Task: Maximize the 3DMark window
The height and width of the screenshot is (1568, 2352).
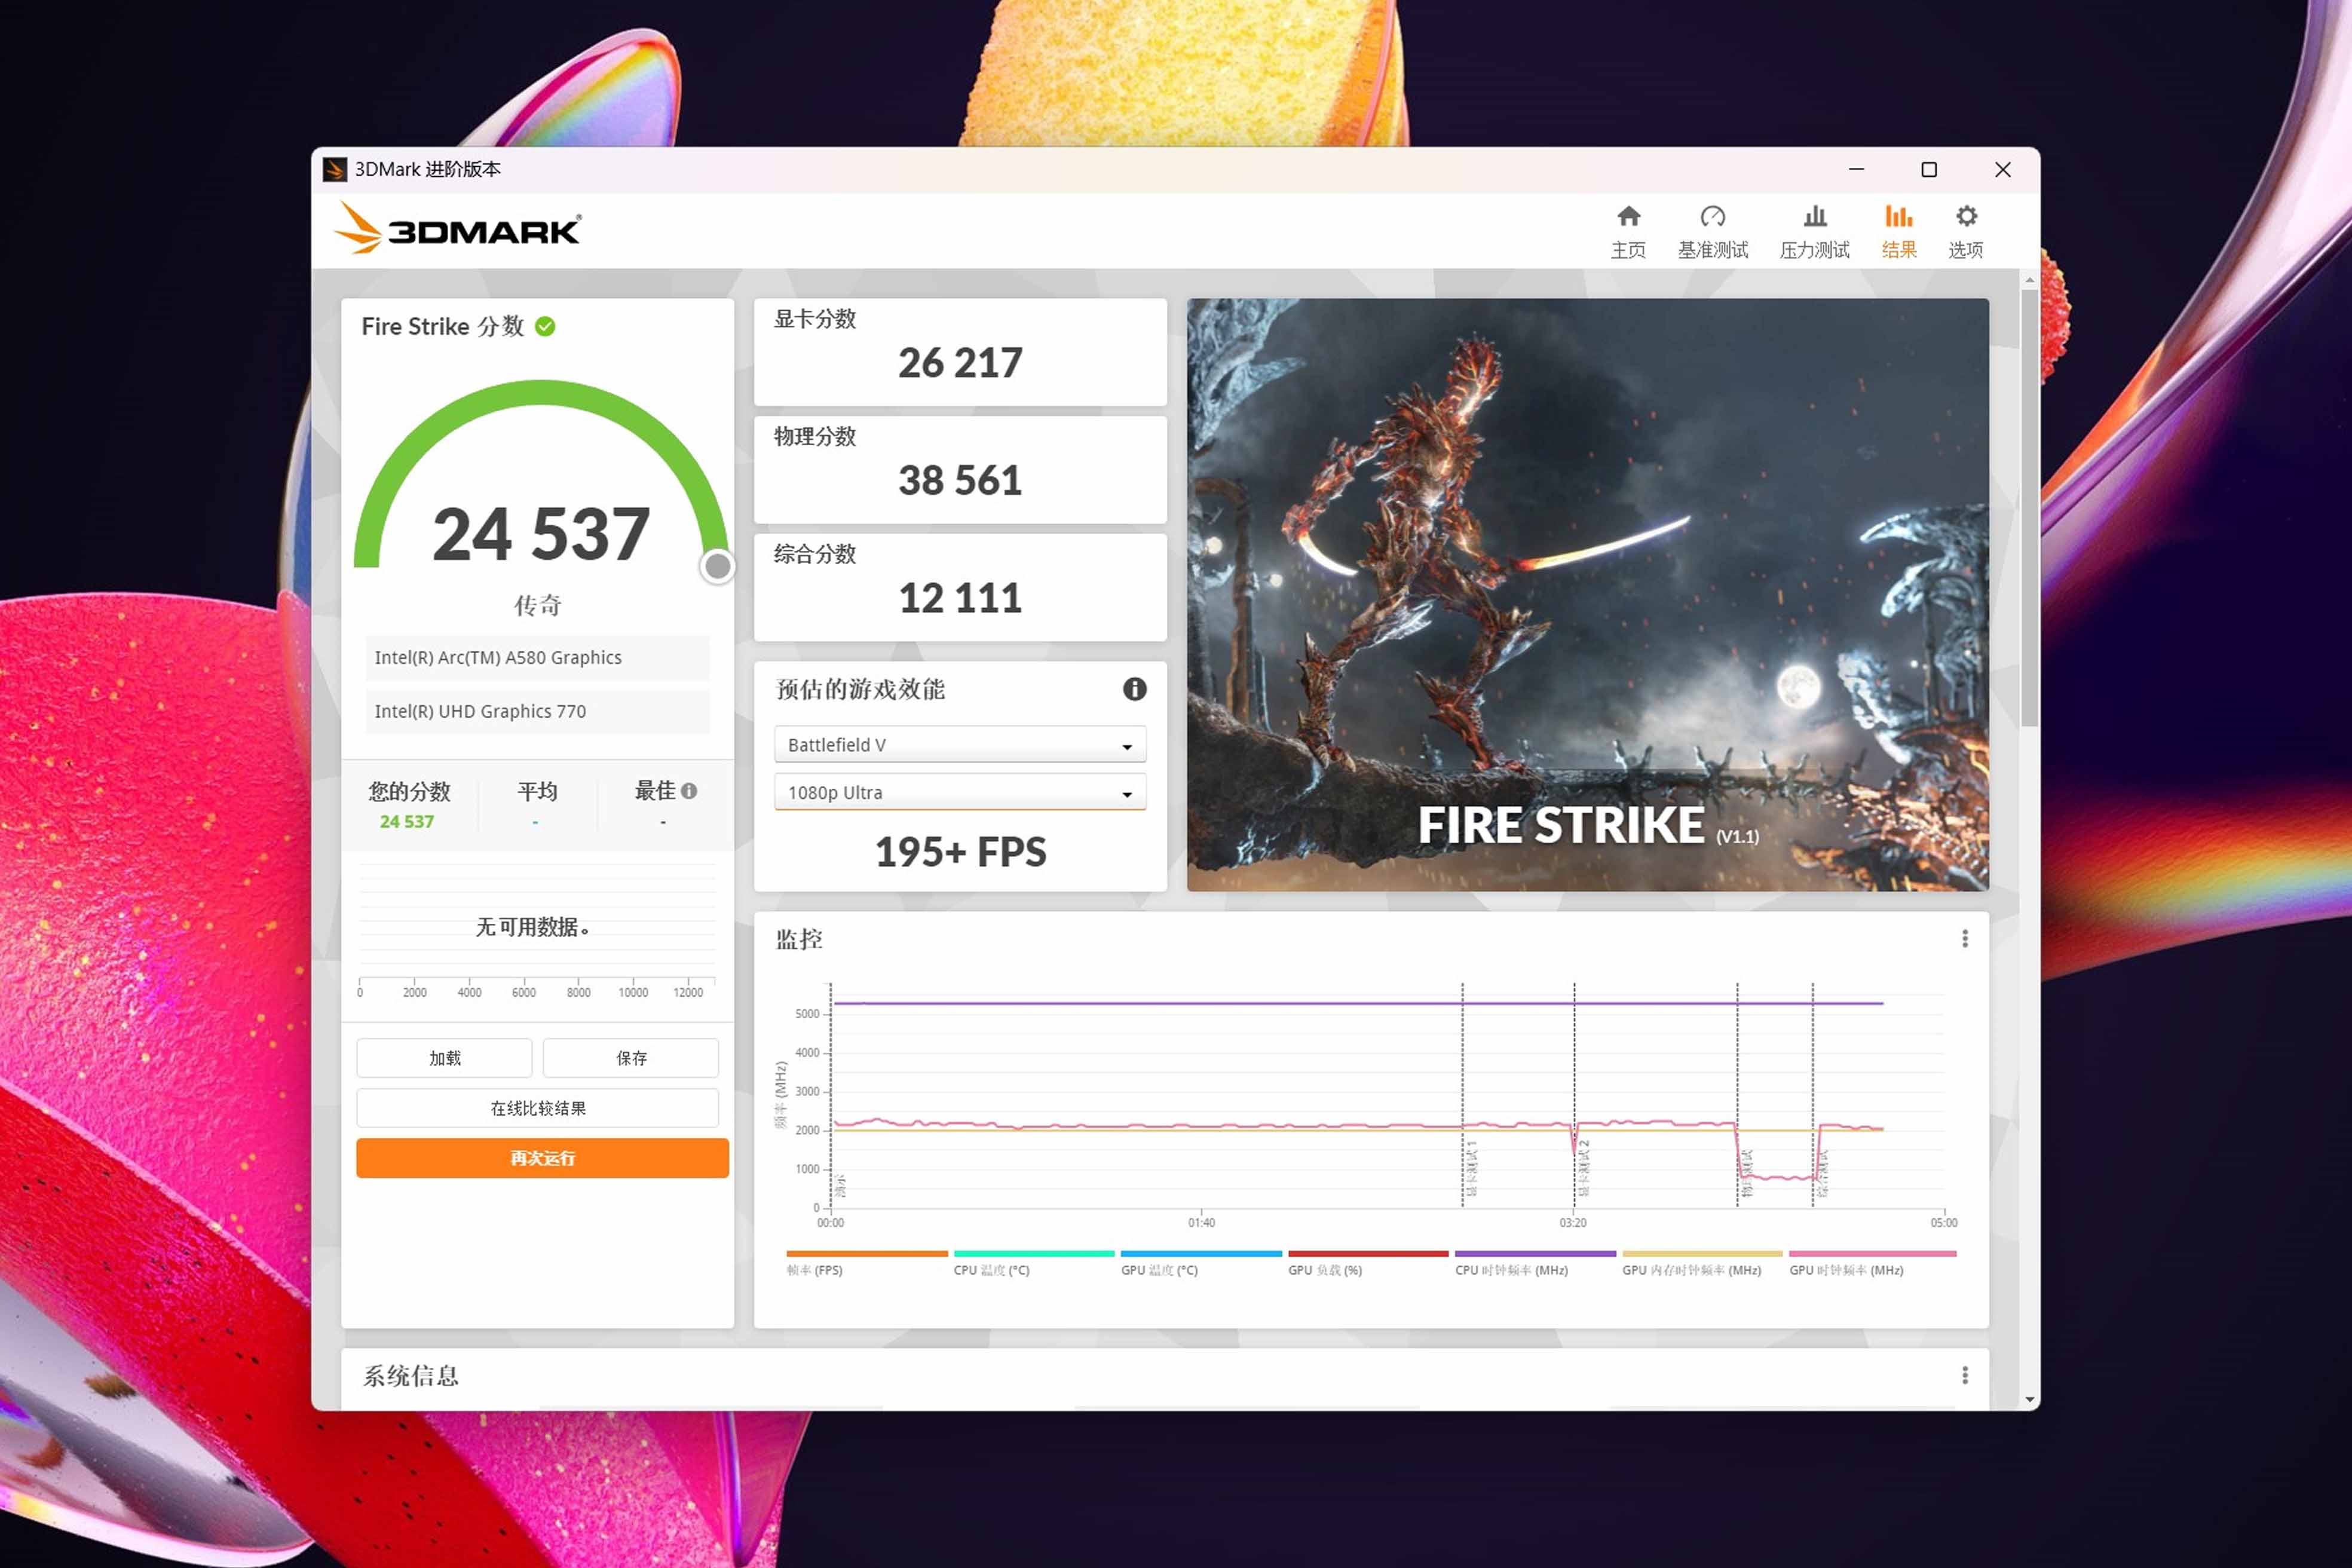Action: (1929, 169)
